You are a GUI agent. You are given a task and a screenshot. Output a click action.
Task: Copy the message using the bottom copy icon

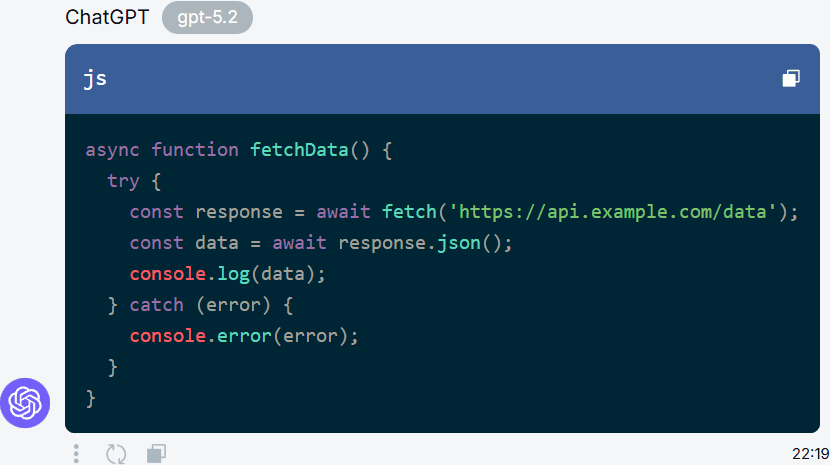coord(156,453)
